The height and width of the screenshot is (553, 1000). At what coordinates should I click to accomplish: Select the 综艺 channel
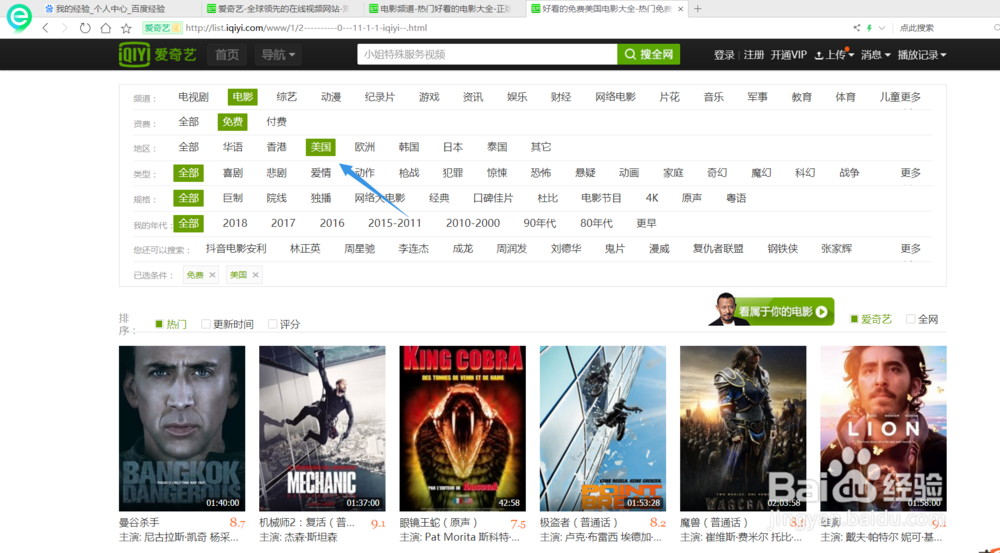[x=286, y=97]
